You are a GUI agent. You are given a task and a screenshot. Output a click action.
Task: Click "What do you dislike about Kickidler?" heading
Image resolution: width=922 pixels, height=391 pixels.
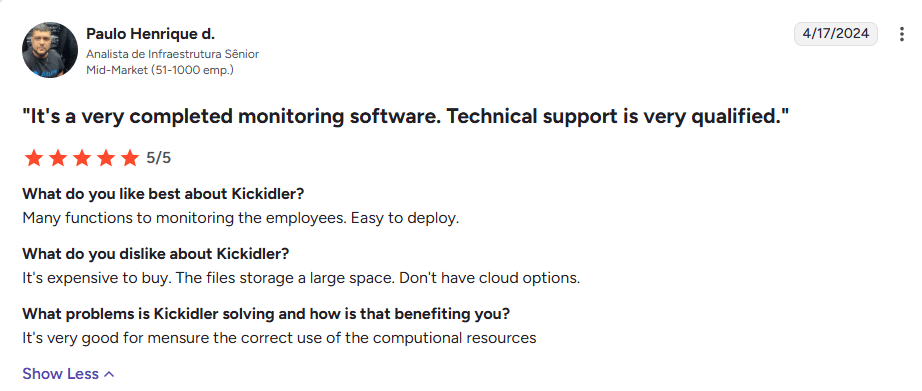click(x=156, y=254)
